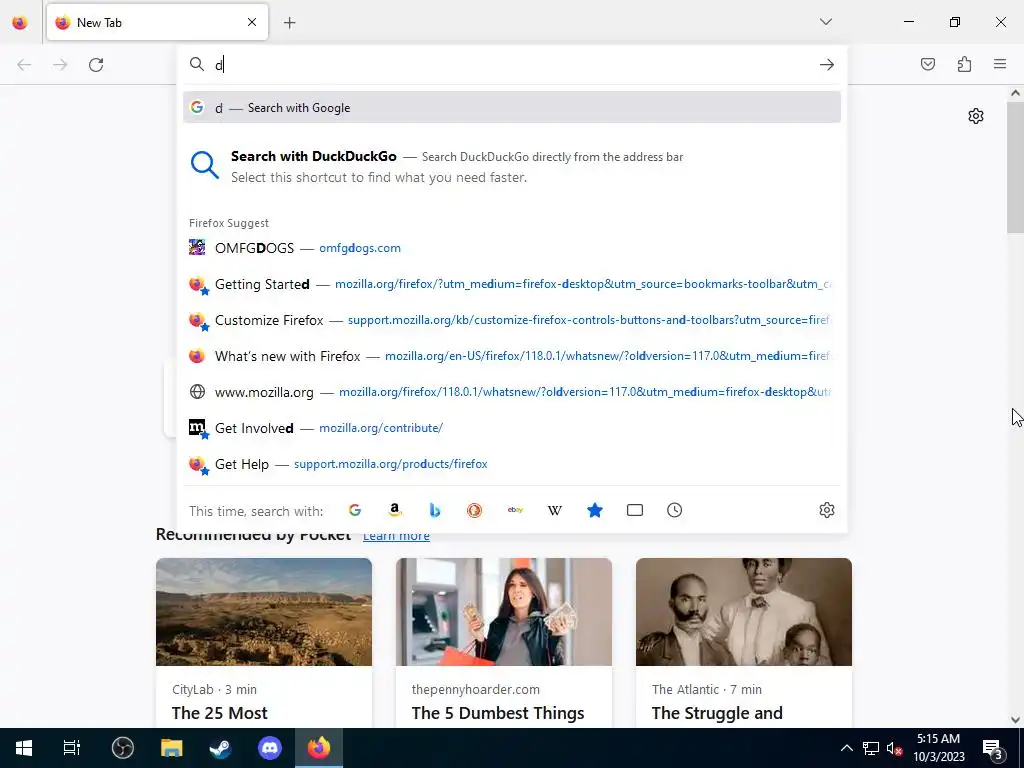Viewport: 1024px width, 768px height.
Task: Open 'The Struggle and' article headline
Action: 717,713
